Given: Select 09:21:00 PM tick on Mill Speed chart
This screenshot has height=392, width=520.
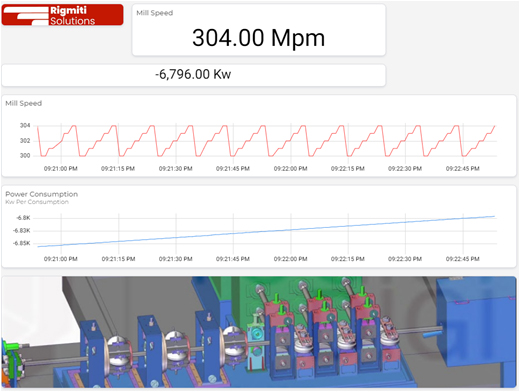Looking at the screenshot, I should [x=61, y=169].
